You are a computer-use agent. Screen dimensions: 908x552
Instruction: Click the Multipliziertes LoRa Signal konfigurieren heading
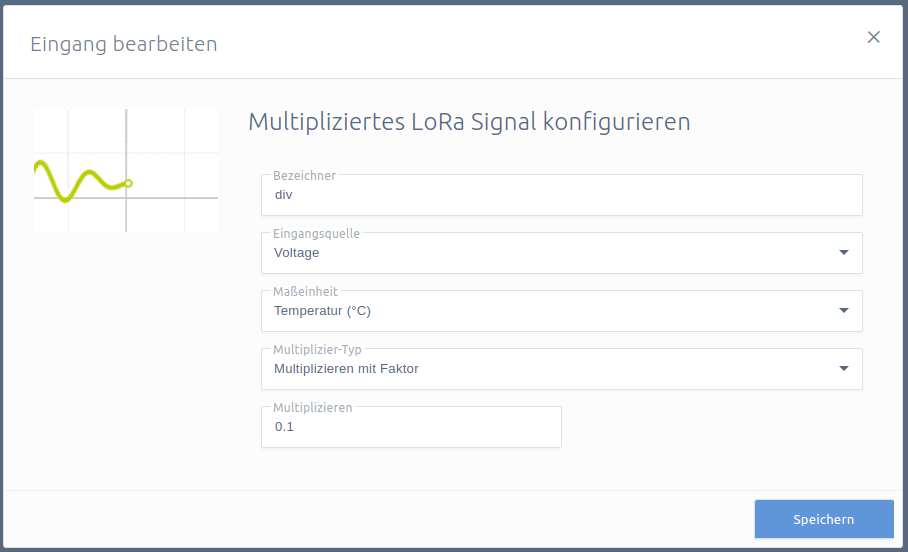click(x=470, y=122)
